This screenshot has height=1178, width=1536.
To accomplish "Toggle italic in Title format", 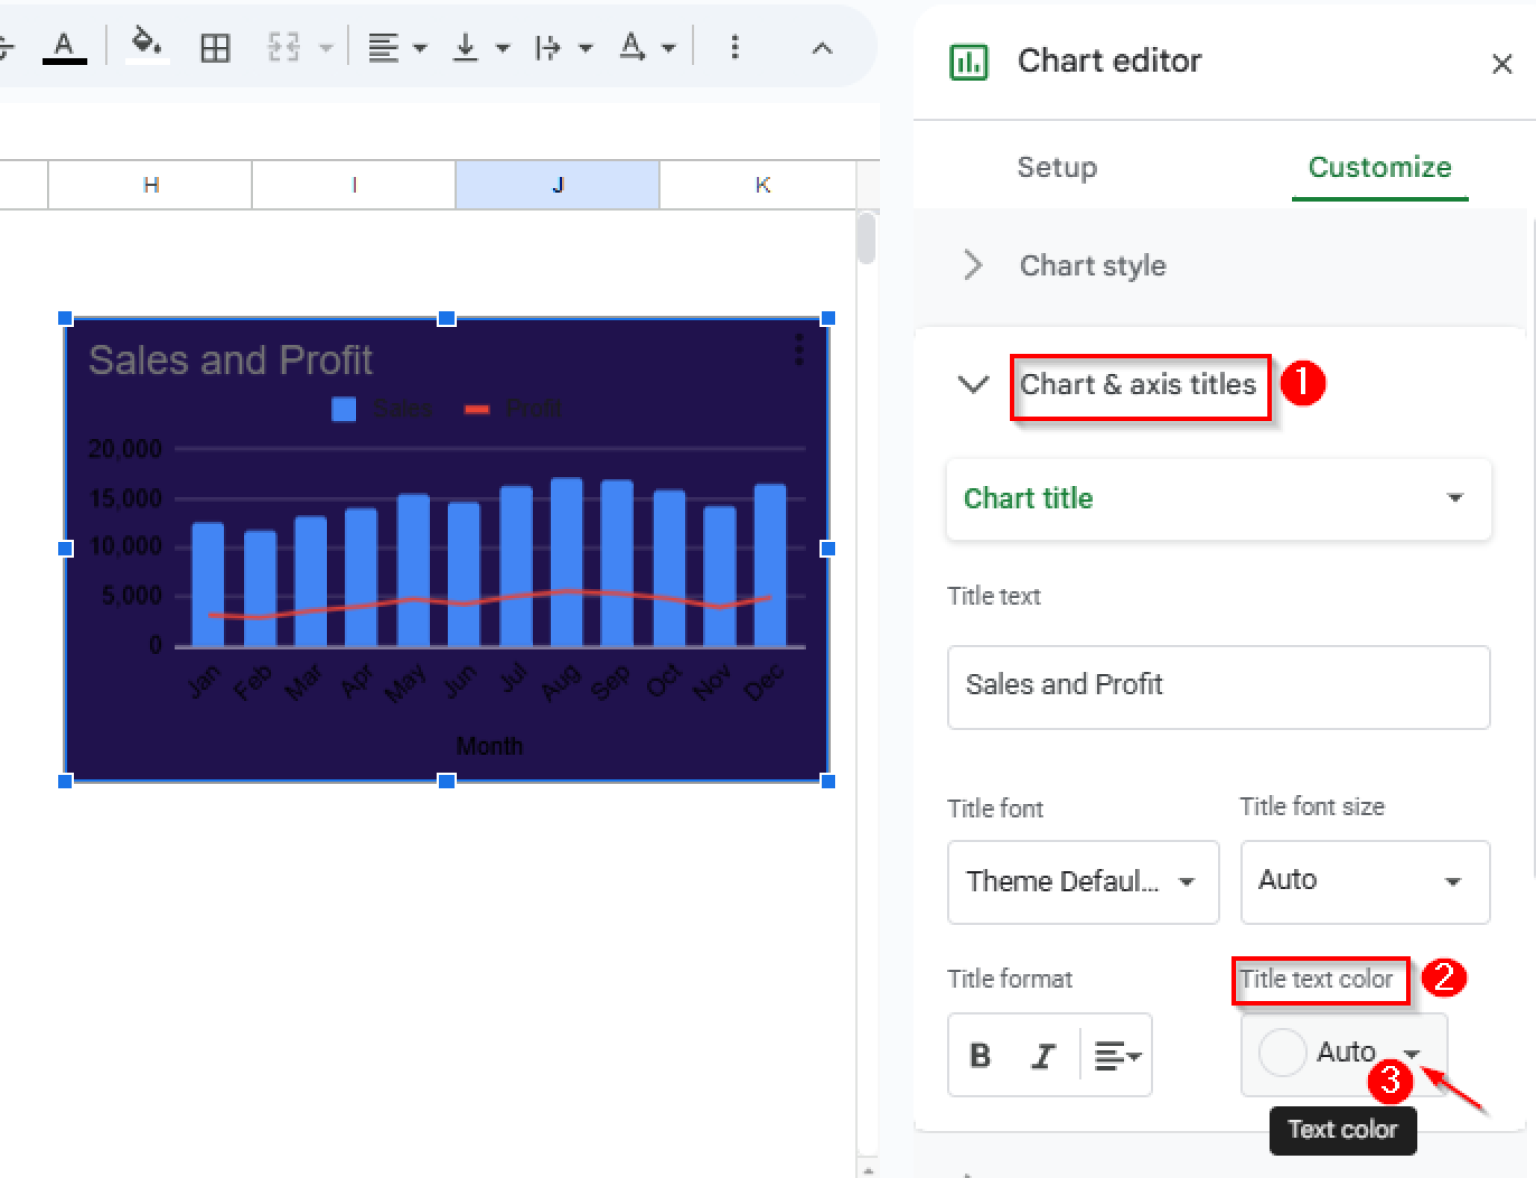I will pyautogui.click(x=1043, y=1055).
